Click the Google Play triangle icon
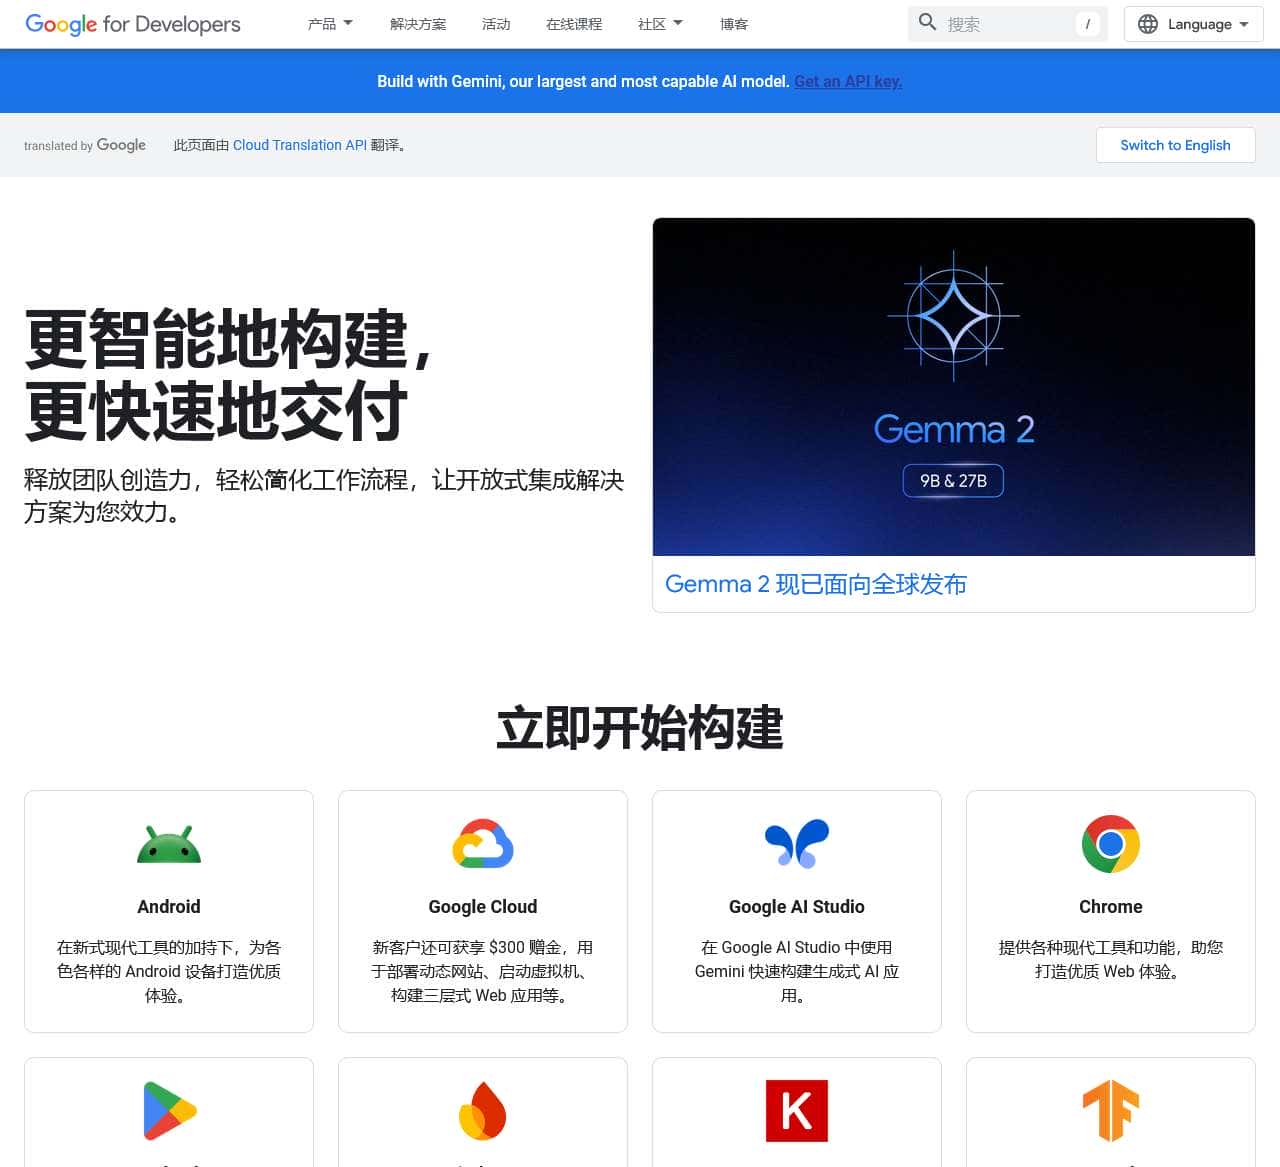 [168, 1110]
